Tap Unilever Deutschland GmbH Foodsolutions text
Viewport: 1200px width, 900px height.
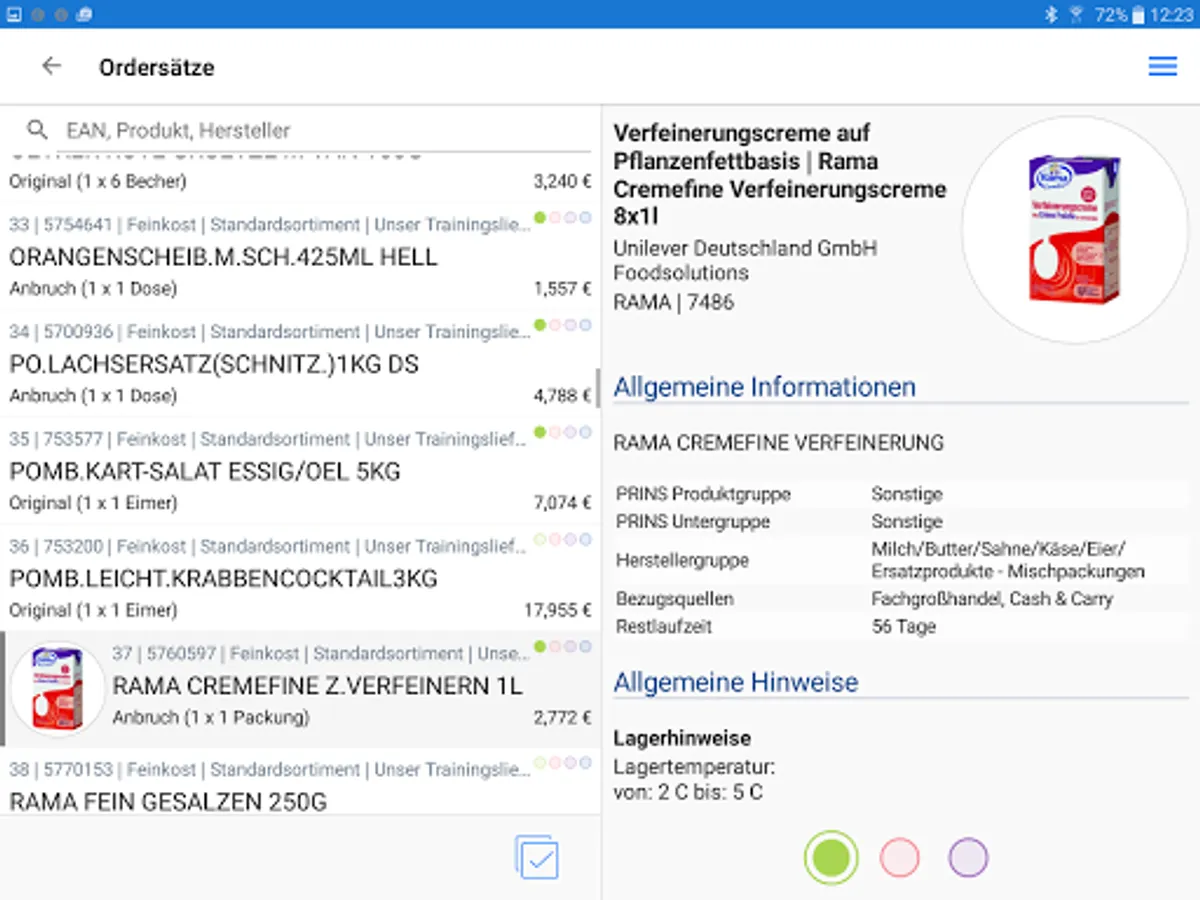(745, 260)
